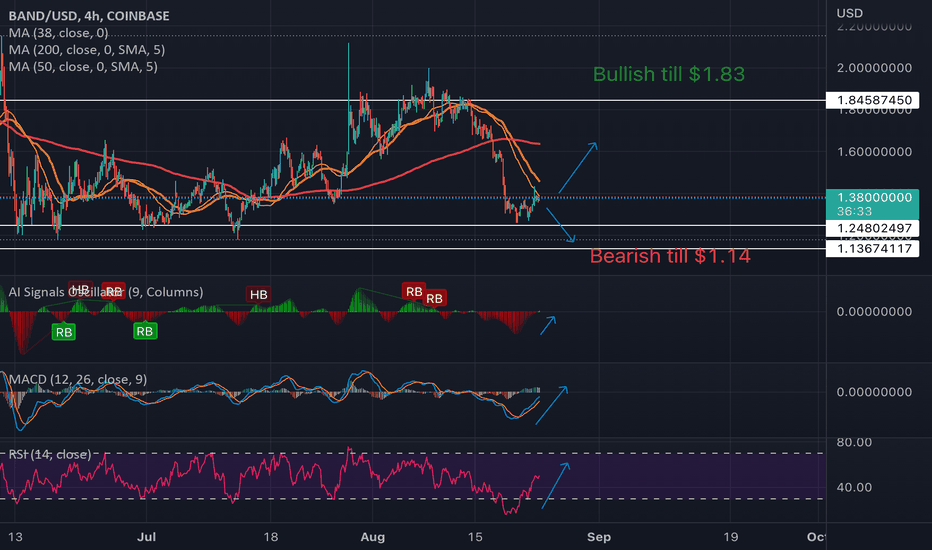
Task: Click the 2.00000000 price axis value
Action: (x=874, y=68)
